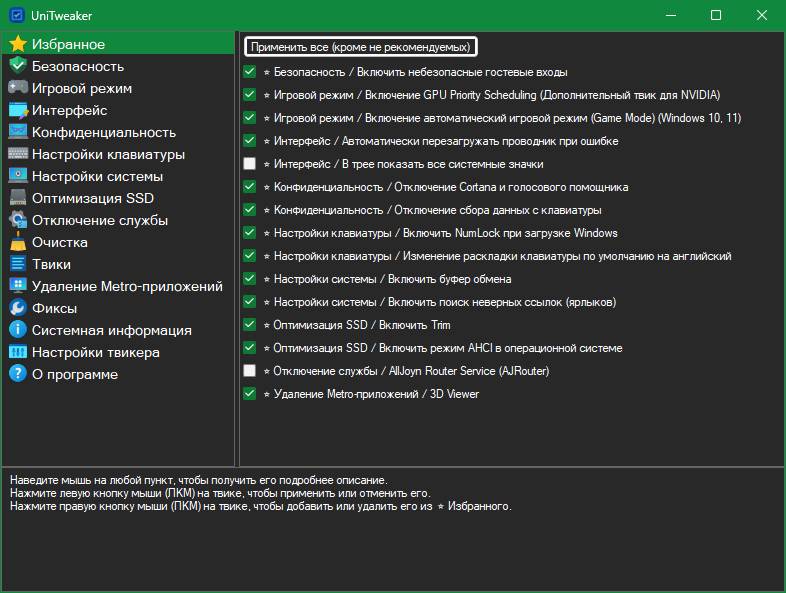Click the broom icon for Очистка
This screenshot has height=593, width=786.
pos(17,242)
